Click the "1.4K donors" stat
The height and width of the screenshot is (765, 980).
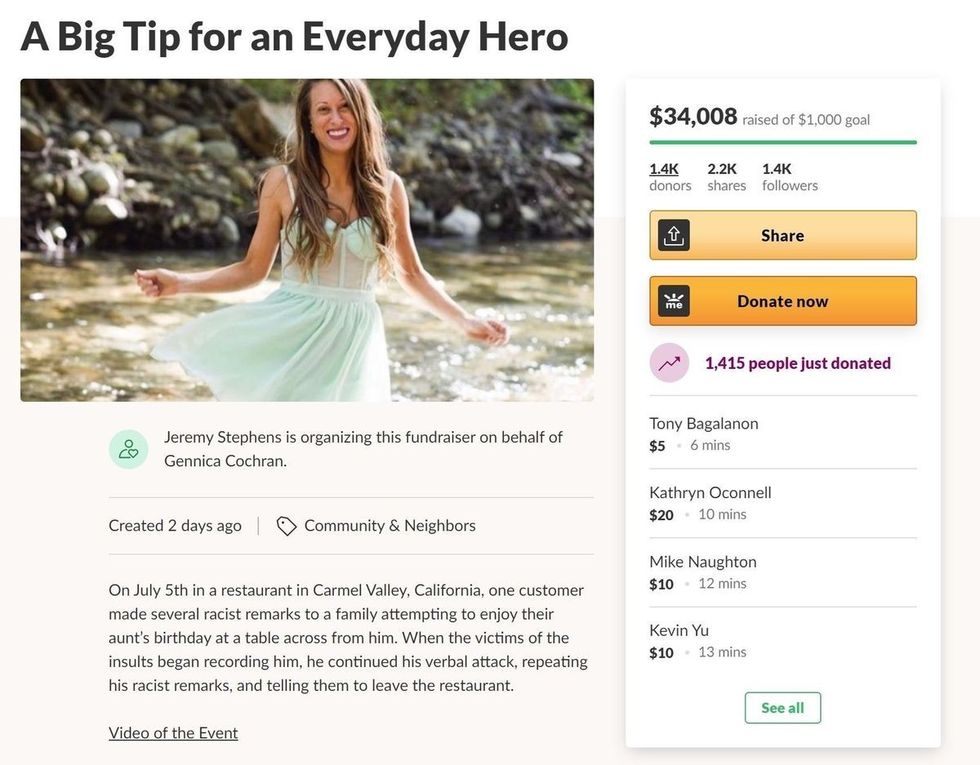point(670,176)
